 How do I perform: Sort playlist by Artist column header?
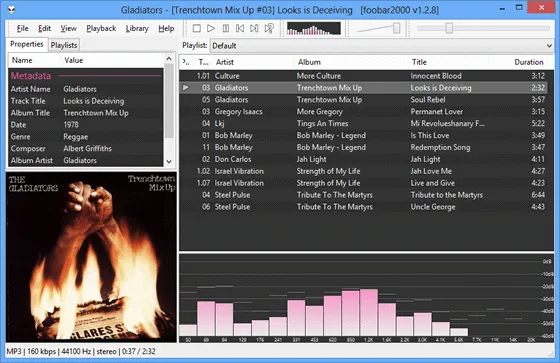(253, 62)
